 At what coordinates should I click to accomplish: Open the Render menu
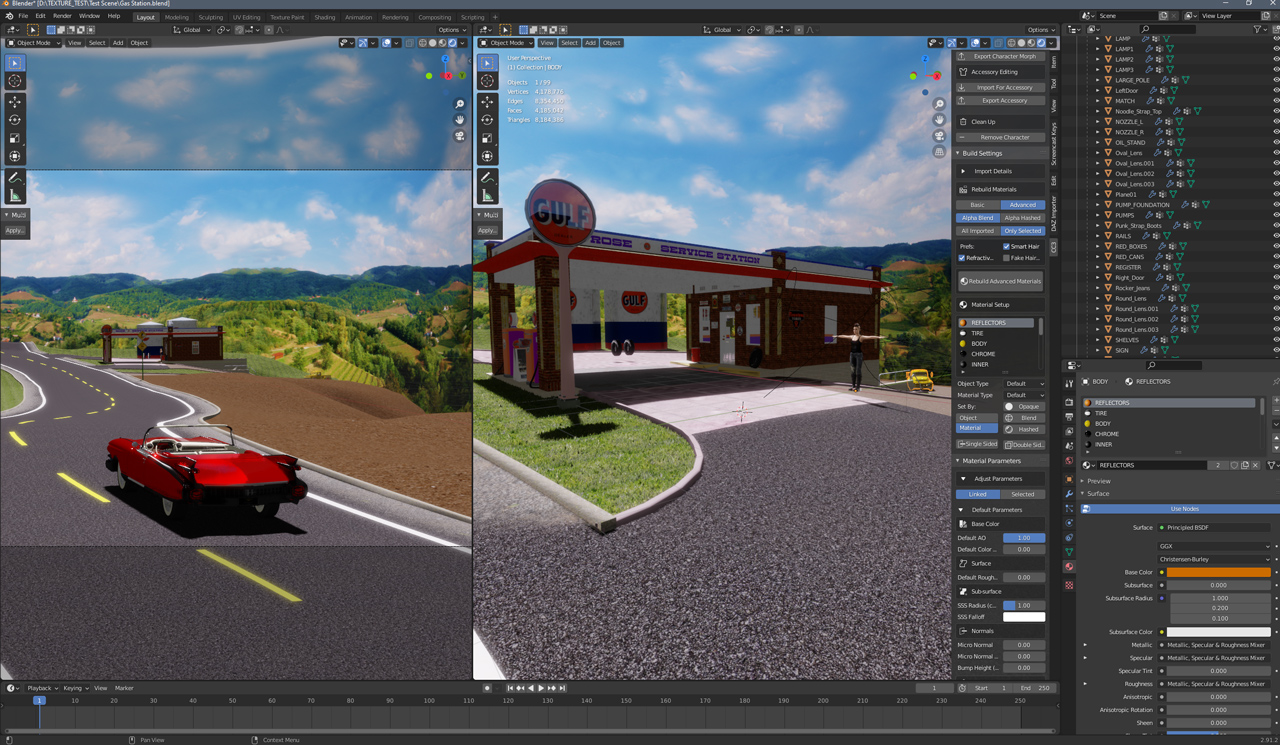[62, 17]
